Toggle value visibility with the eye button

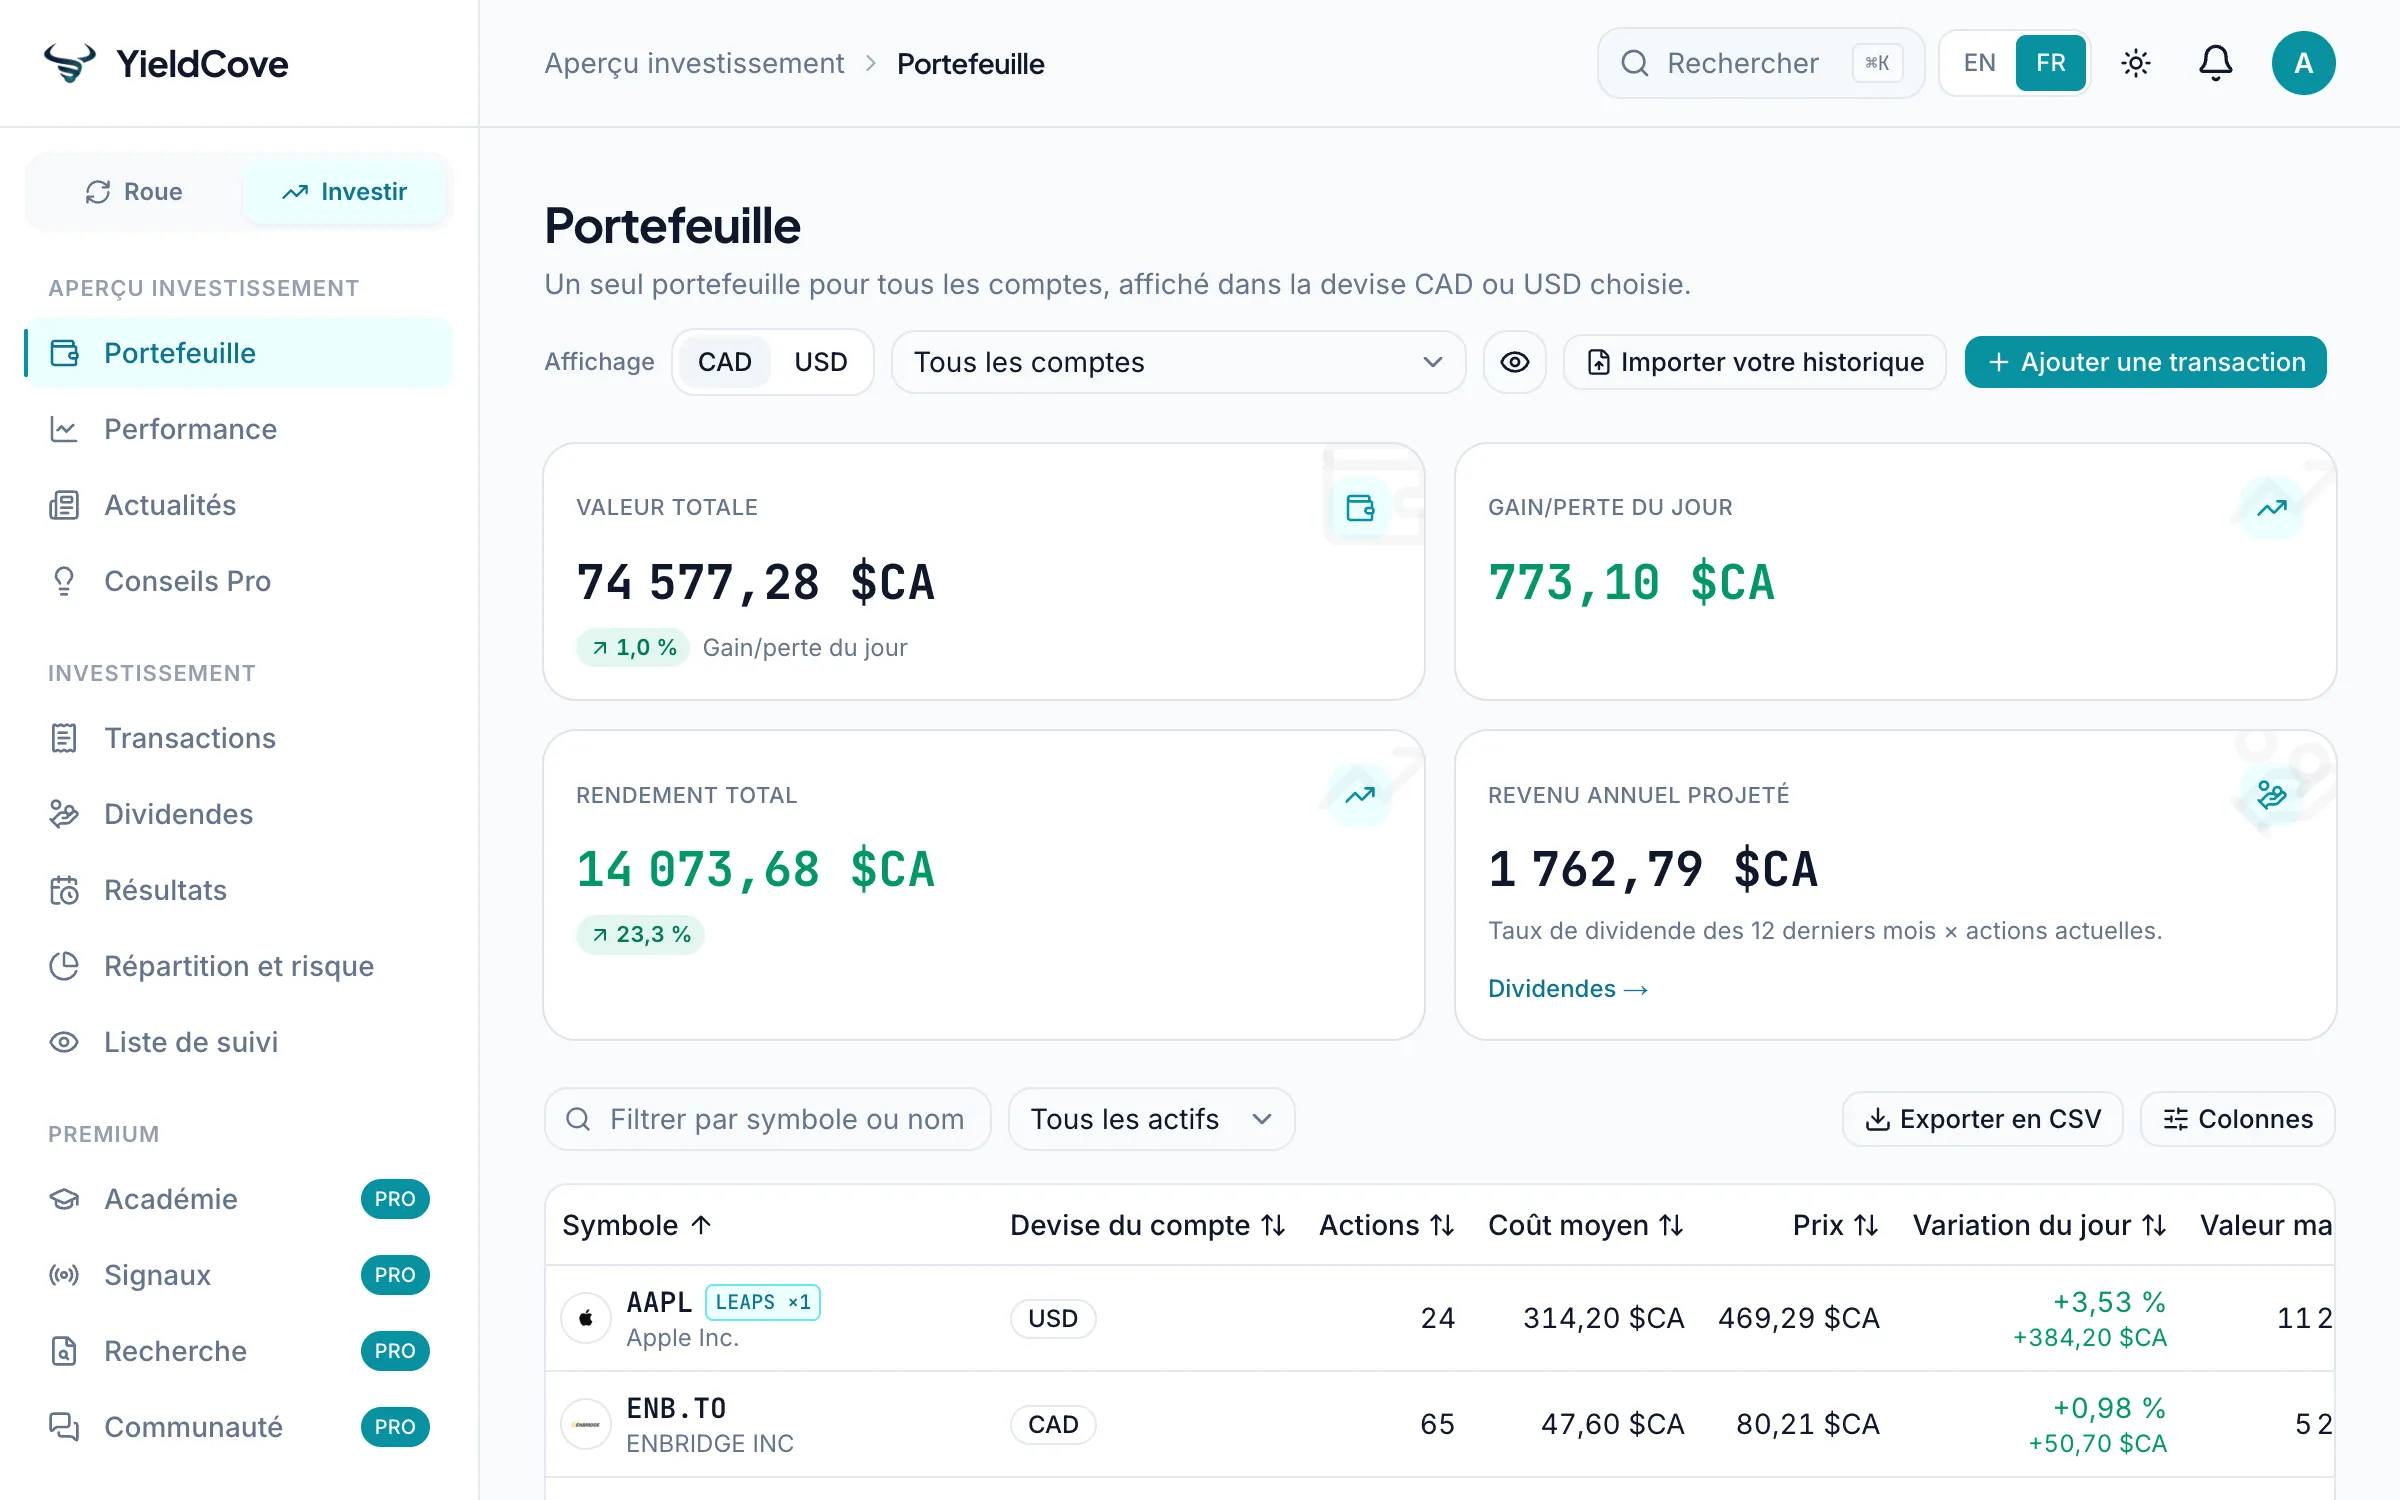tap(1515, 362)
